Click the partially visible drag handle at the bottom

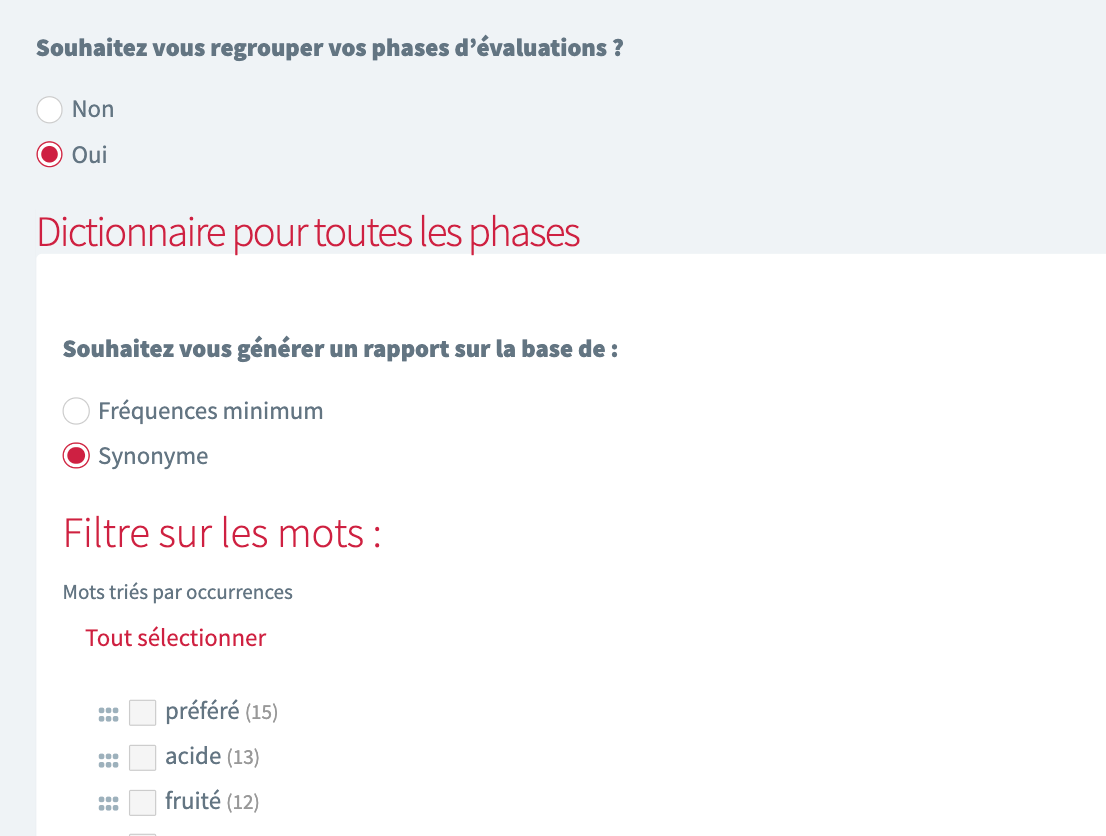[x=108, y=832]
